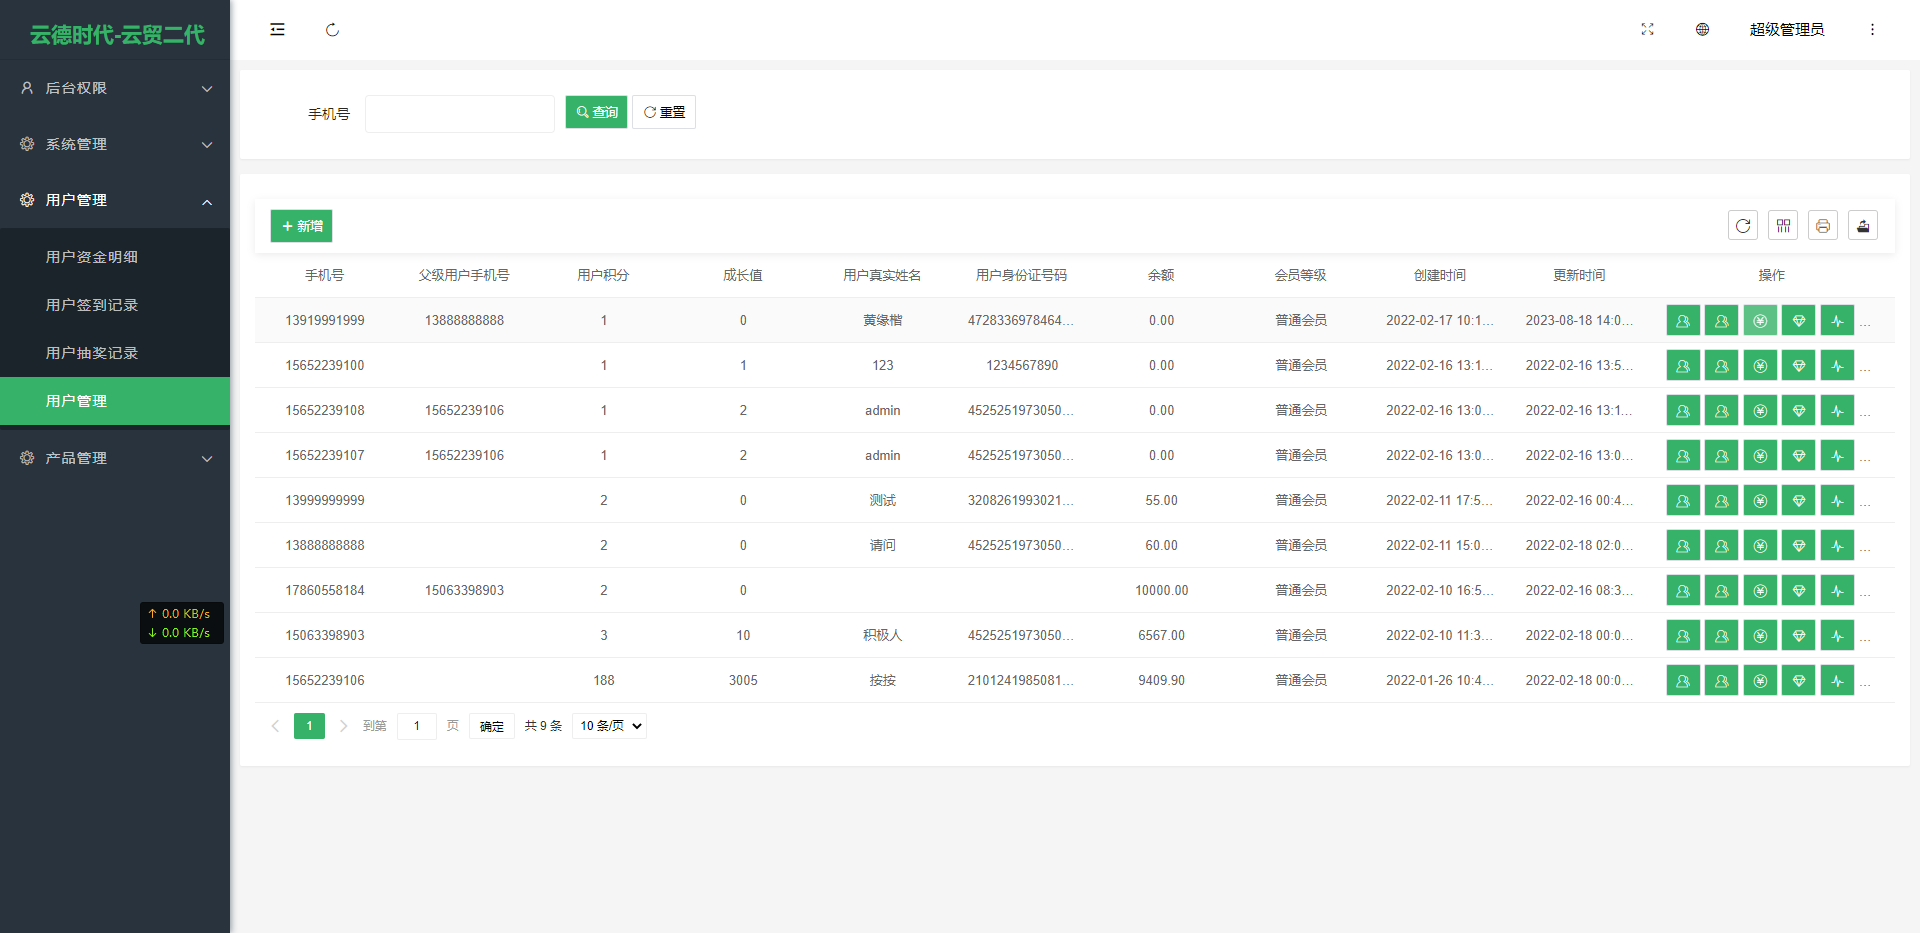Screen dimensions: 1920x933
Task: Click the 成长值 column header
Action: pyautogui.click(x=743, y=275)
